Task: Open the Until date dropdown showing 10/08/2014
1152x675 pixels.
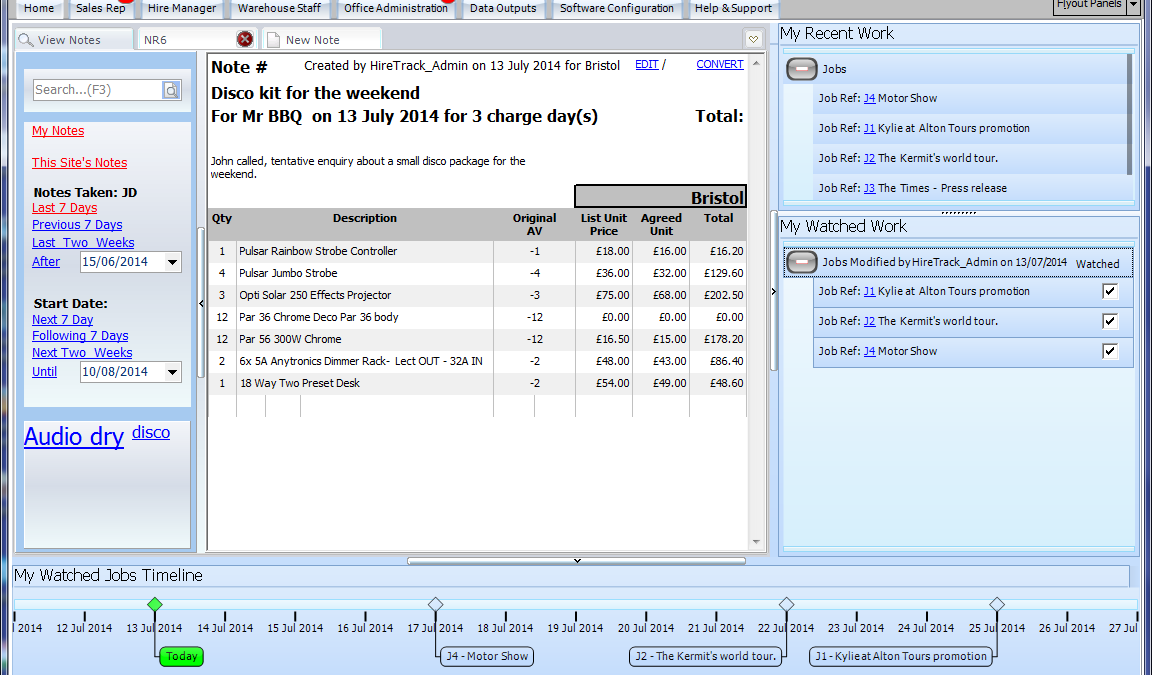Action: (x=172, y=372)
